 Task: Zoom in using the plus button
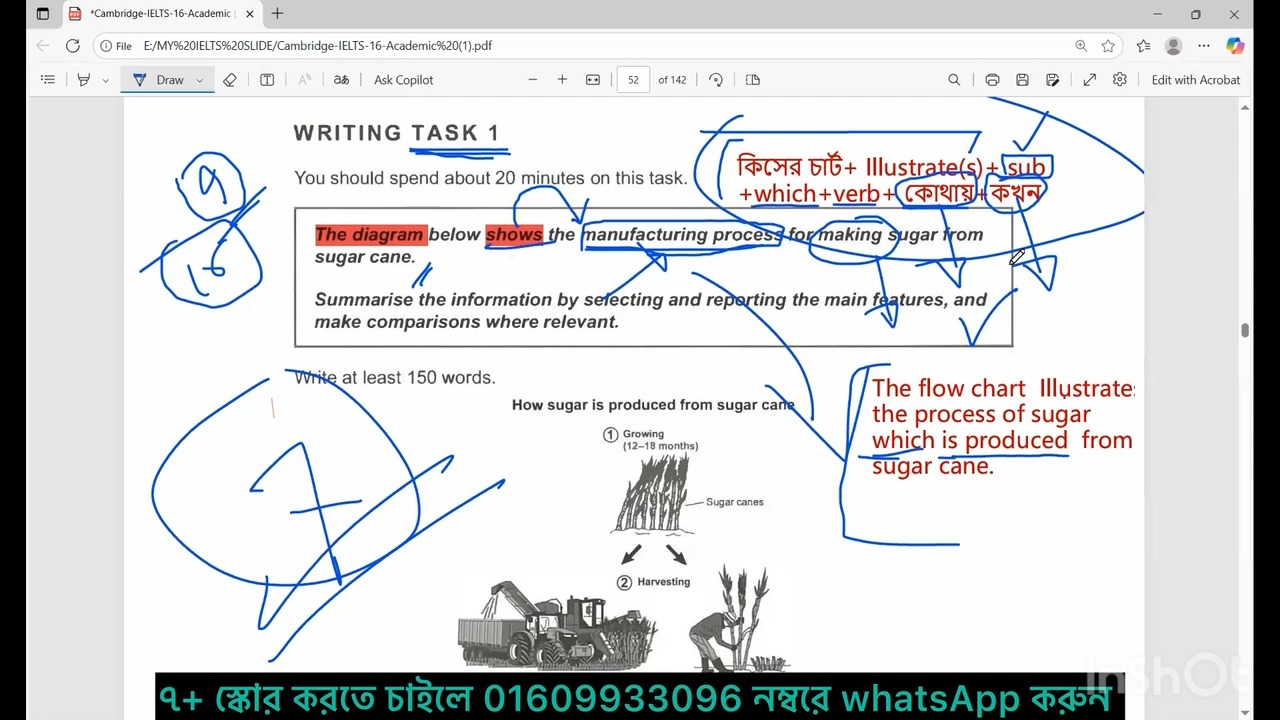coord(562,80)
